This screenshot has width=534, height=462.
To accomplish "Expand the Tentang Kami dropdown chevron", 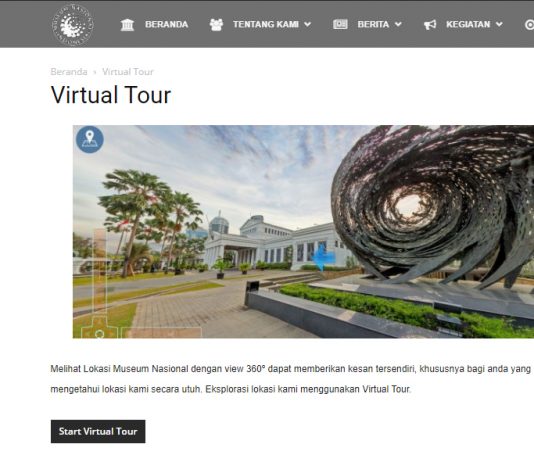I will 308,25.
